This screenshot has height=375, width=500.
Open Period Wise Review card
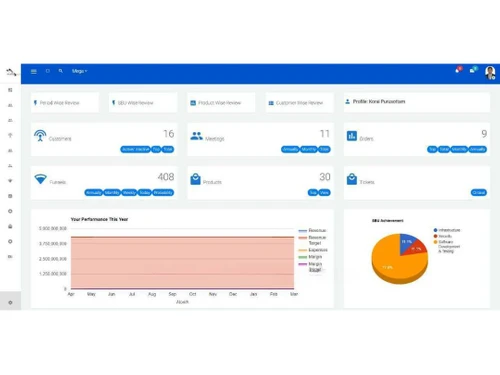[65, 103]
